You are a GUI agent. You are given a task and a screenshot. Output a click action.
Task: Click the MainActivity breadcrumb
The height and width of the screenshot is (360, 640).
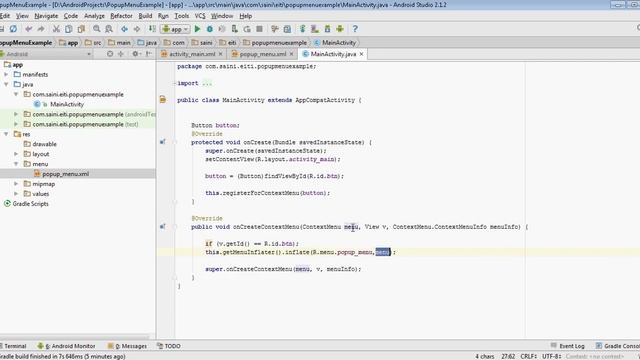(335, 43)
